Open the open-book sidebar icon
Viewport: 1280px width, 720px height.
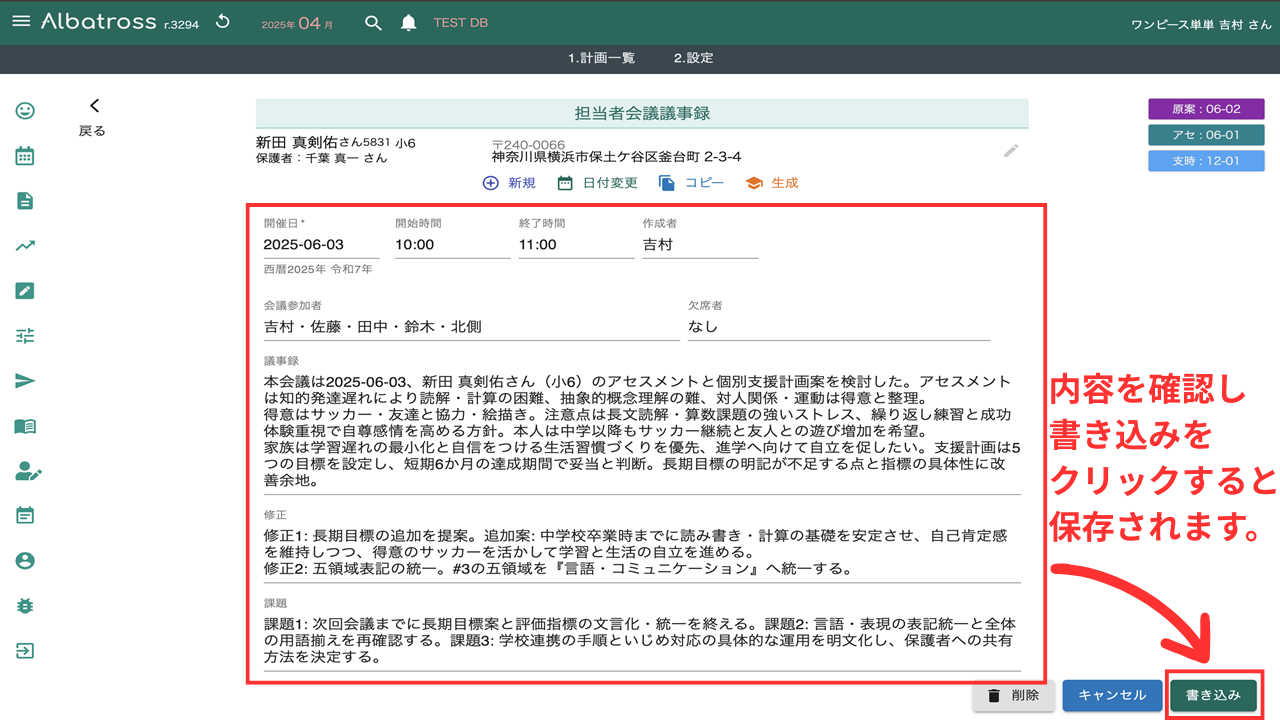click(x=25, y=426)
